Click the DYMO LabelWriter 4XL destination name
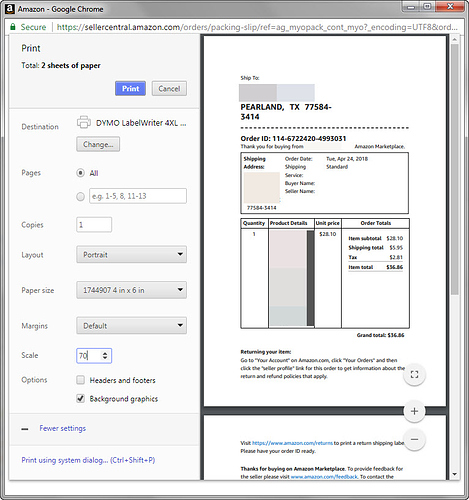The image size is (469, 500). click(141, 123)
